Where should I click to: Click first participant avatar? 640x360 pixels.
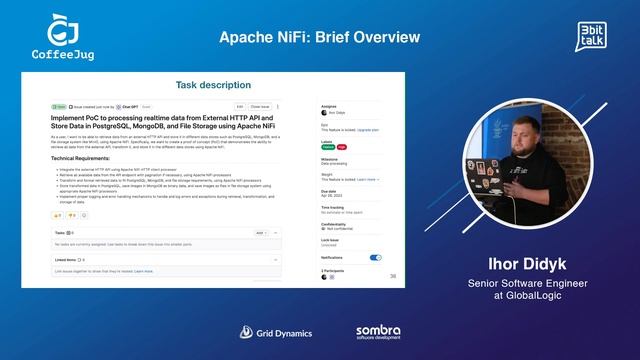click(x=324, y=277)
